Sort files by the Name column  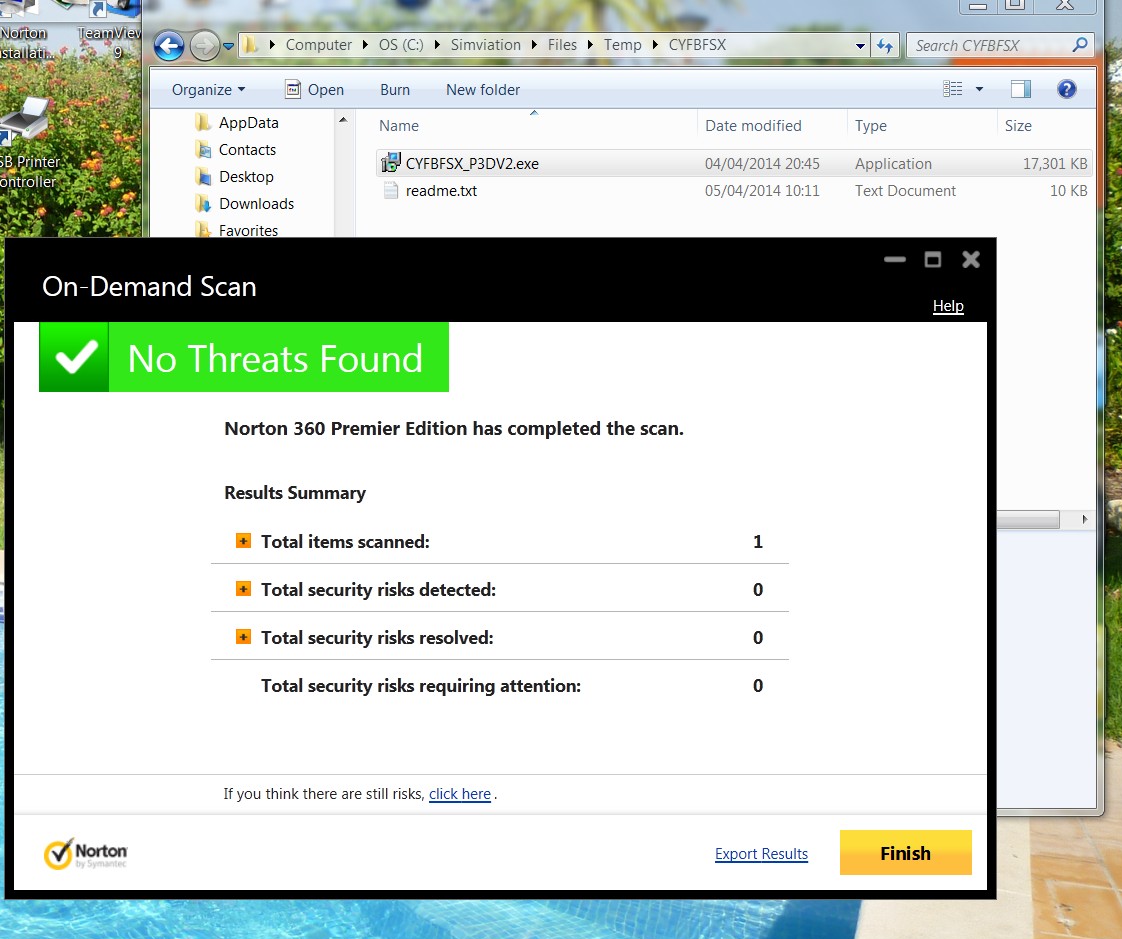tap(399, 126)
